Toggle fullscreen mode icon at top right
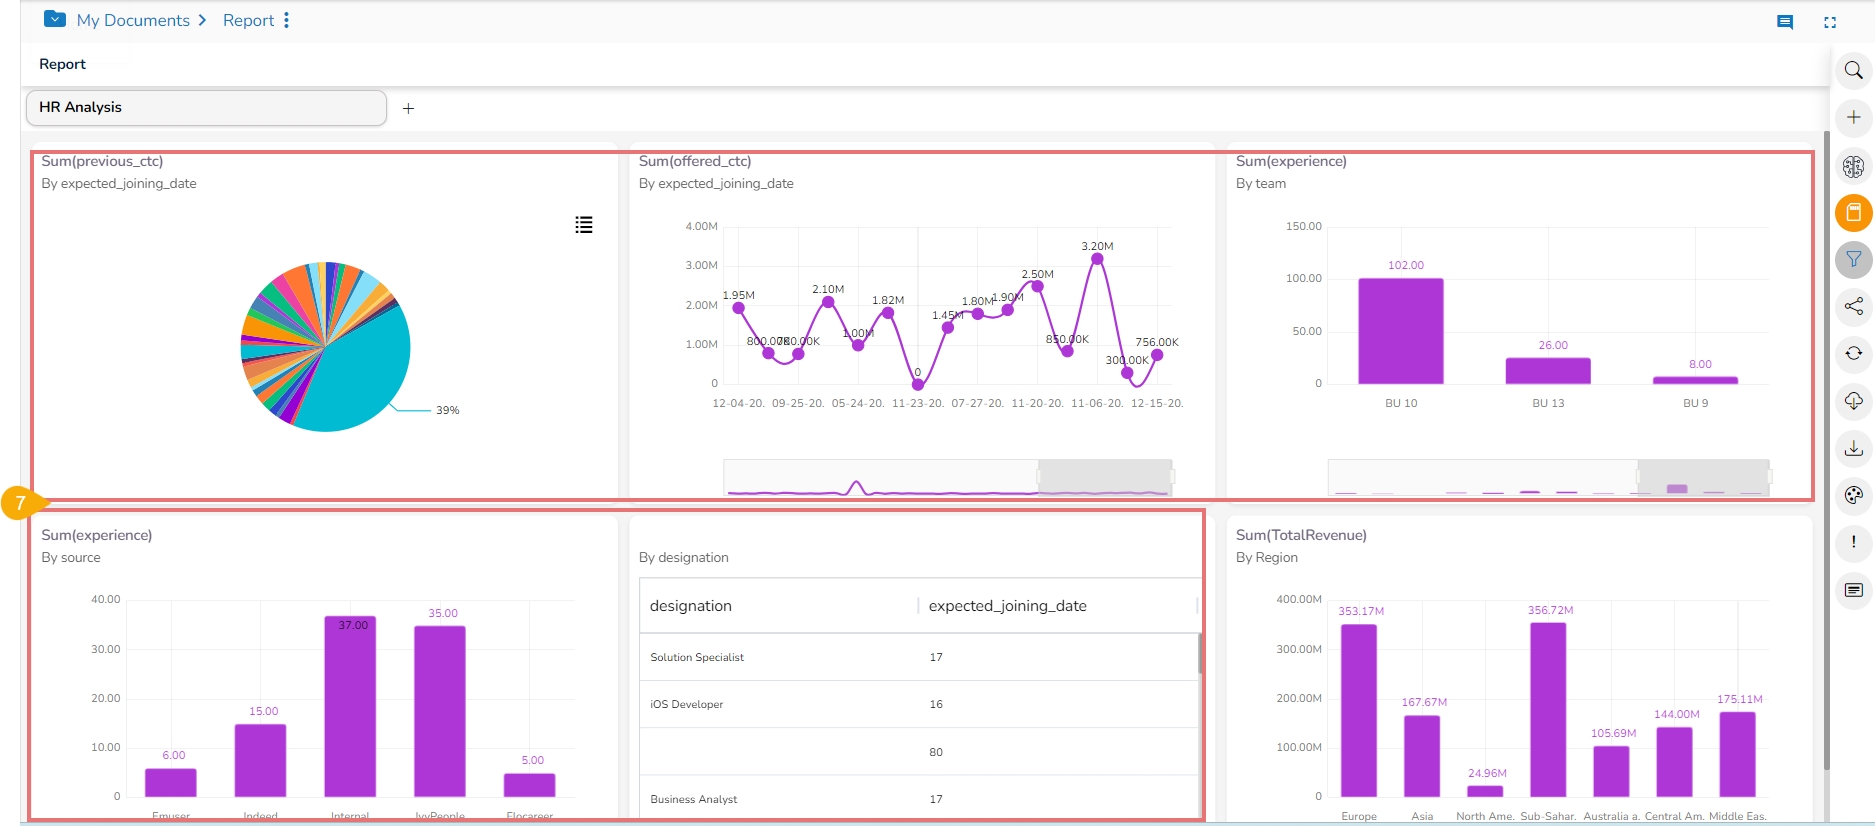 (1830, 22)
